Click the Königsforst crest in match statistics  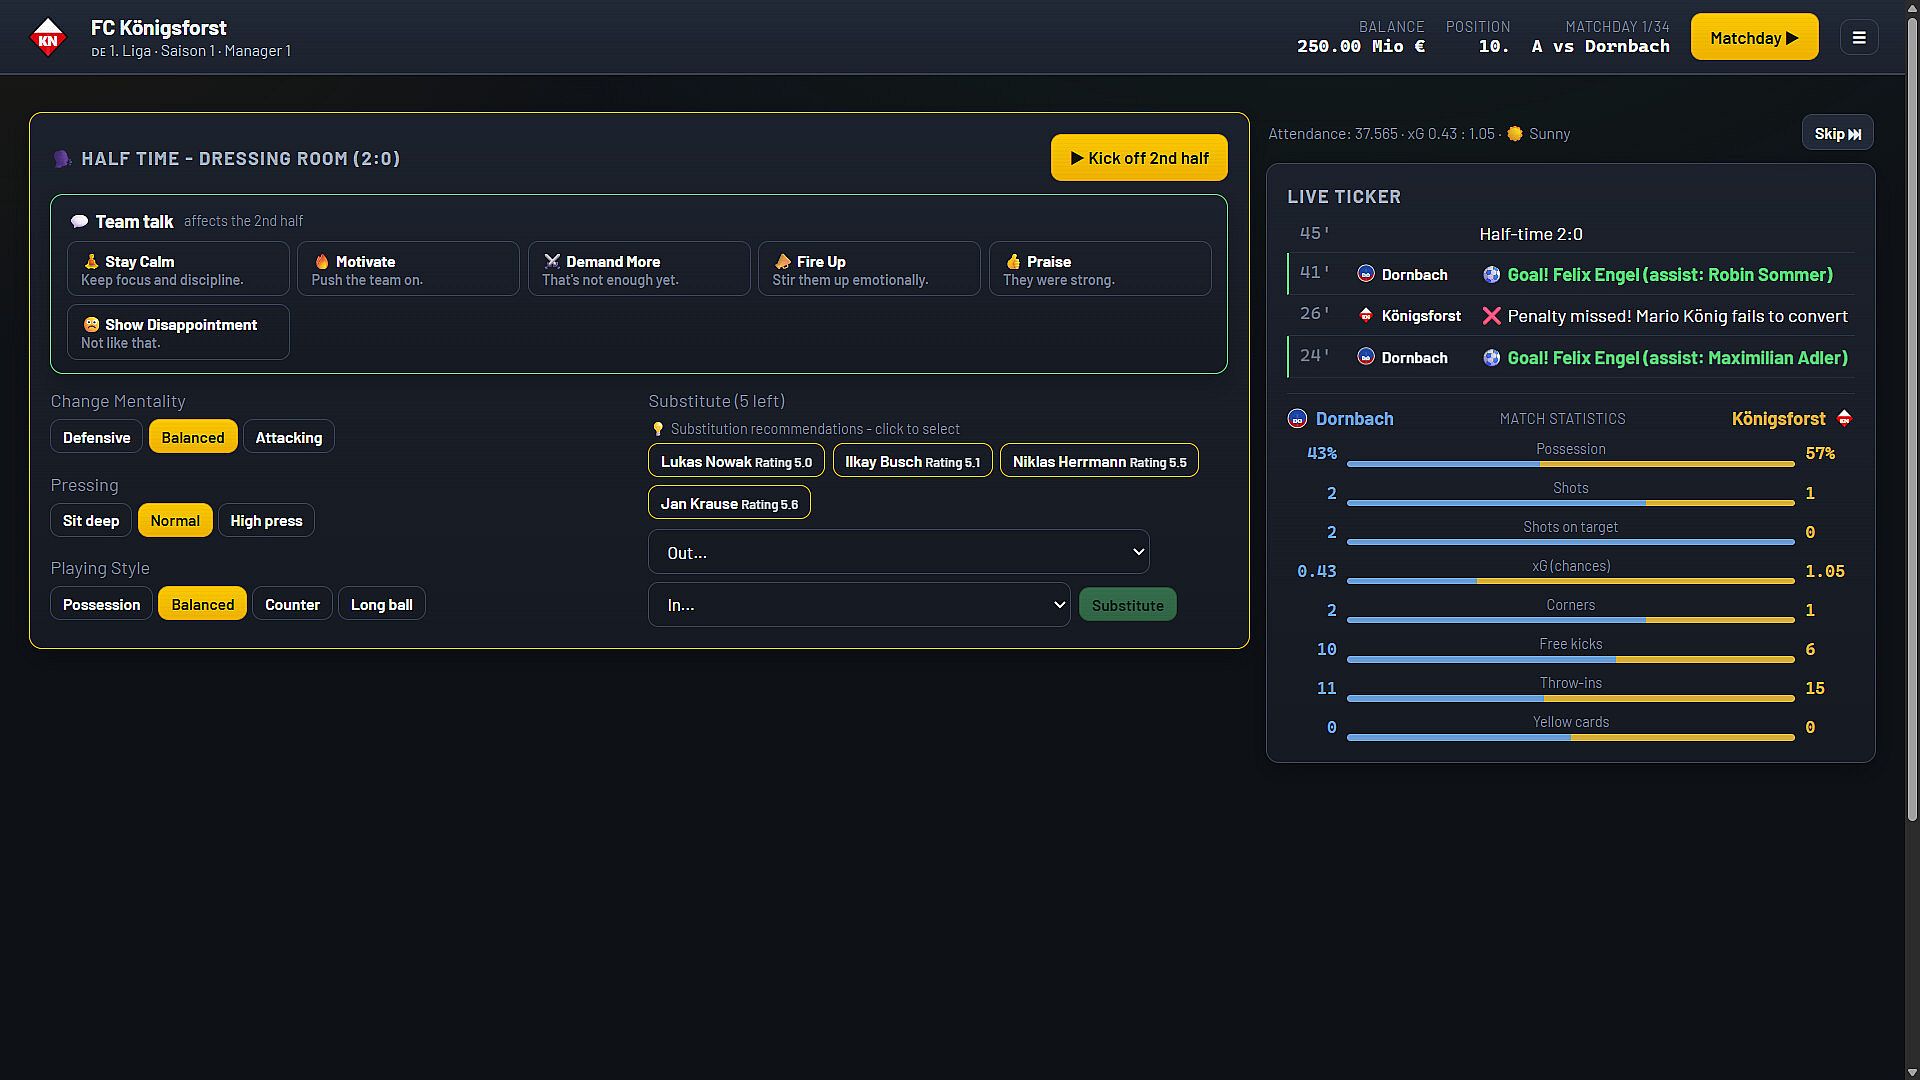click(1845, 419)
